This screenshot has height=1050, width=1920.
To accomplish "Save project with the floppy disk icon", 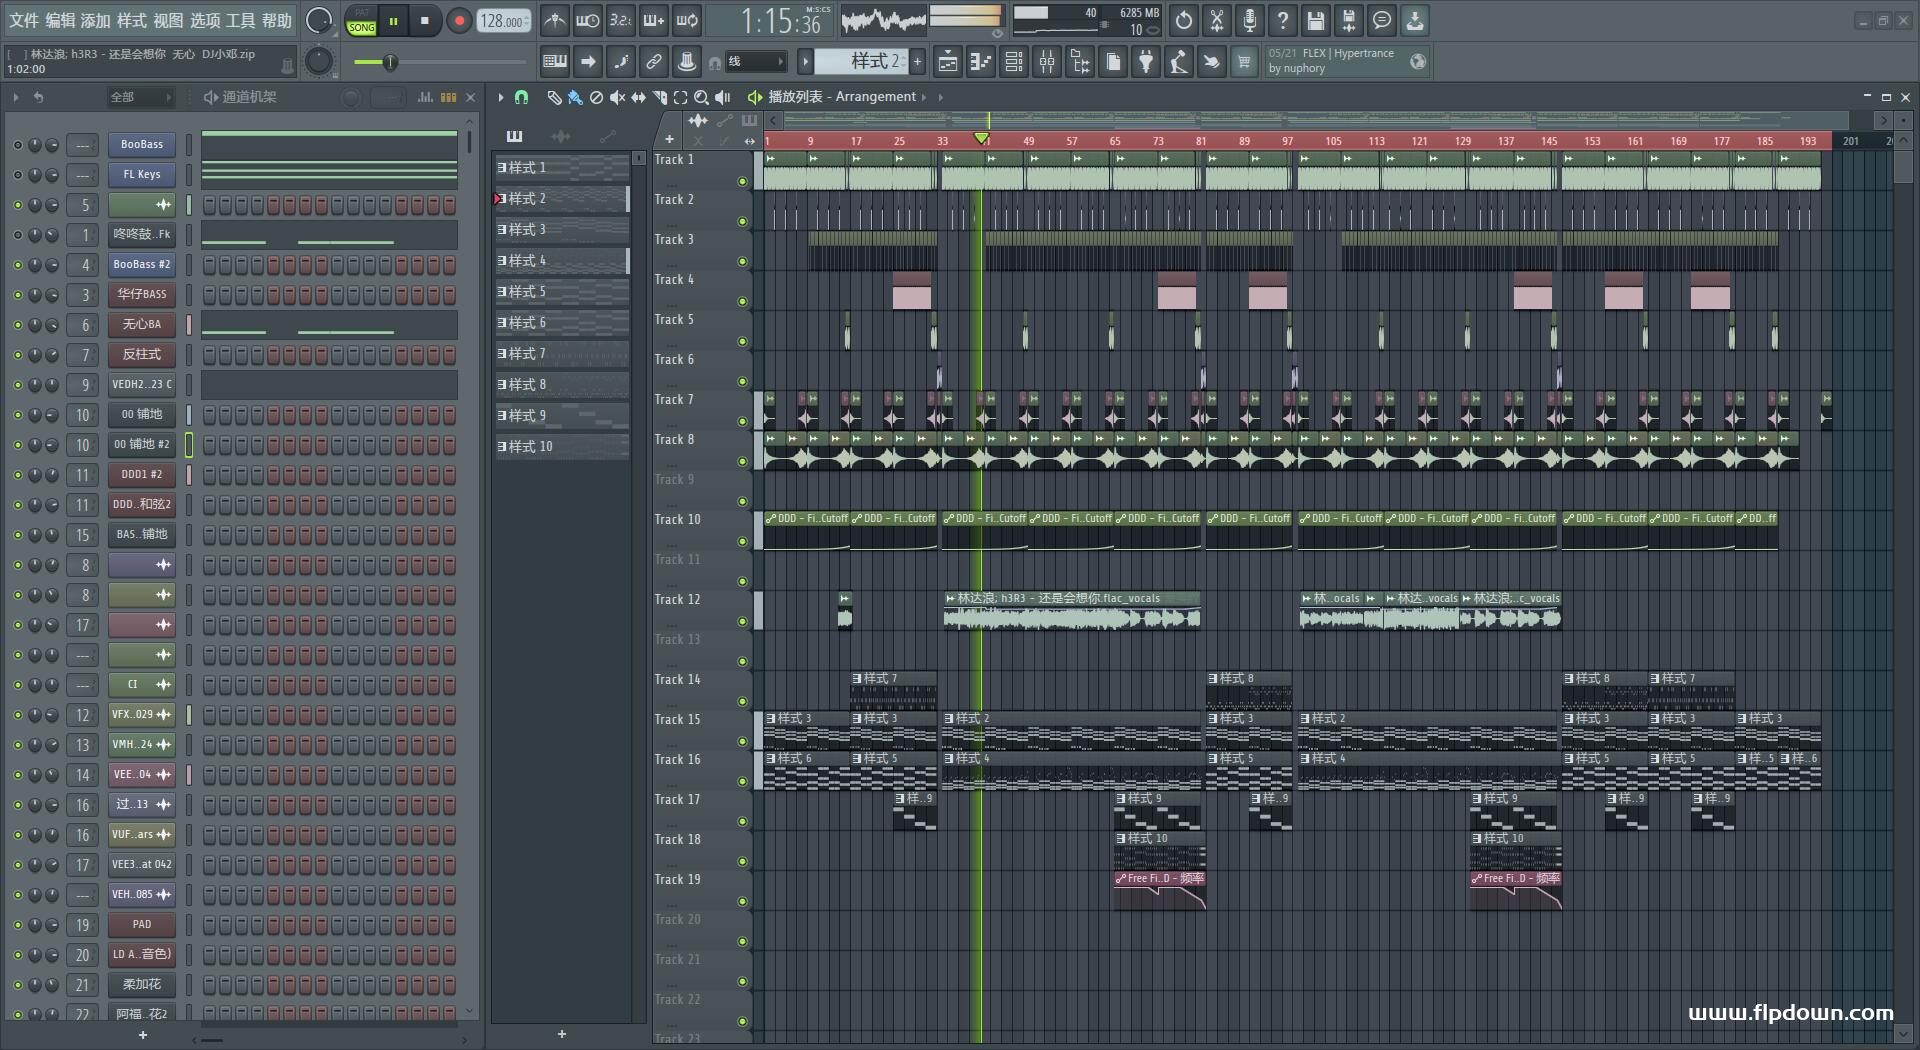I will click(1316, 20).
